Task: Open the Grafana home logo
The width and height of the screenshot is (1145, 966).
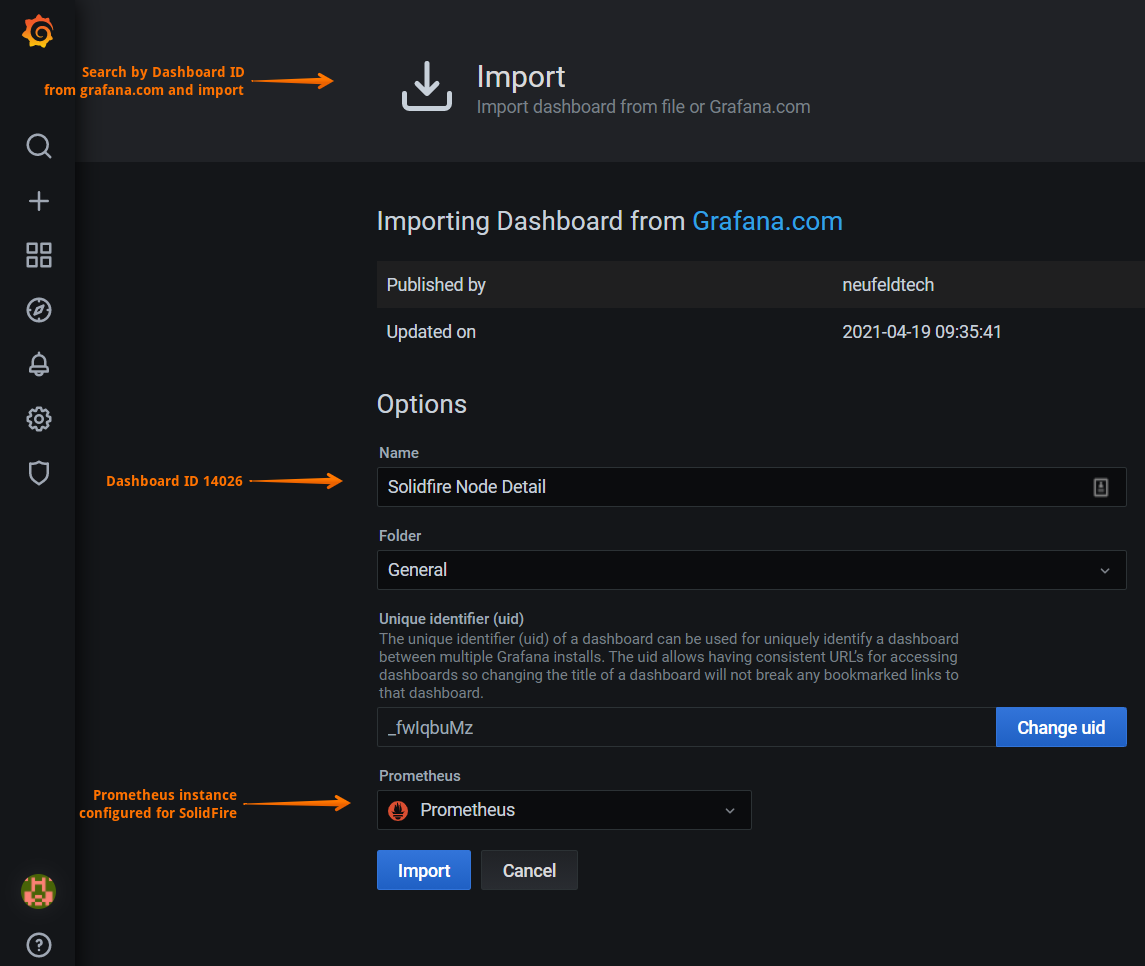Action: 38,31
